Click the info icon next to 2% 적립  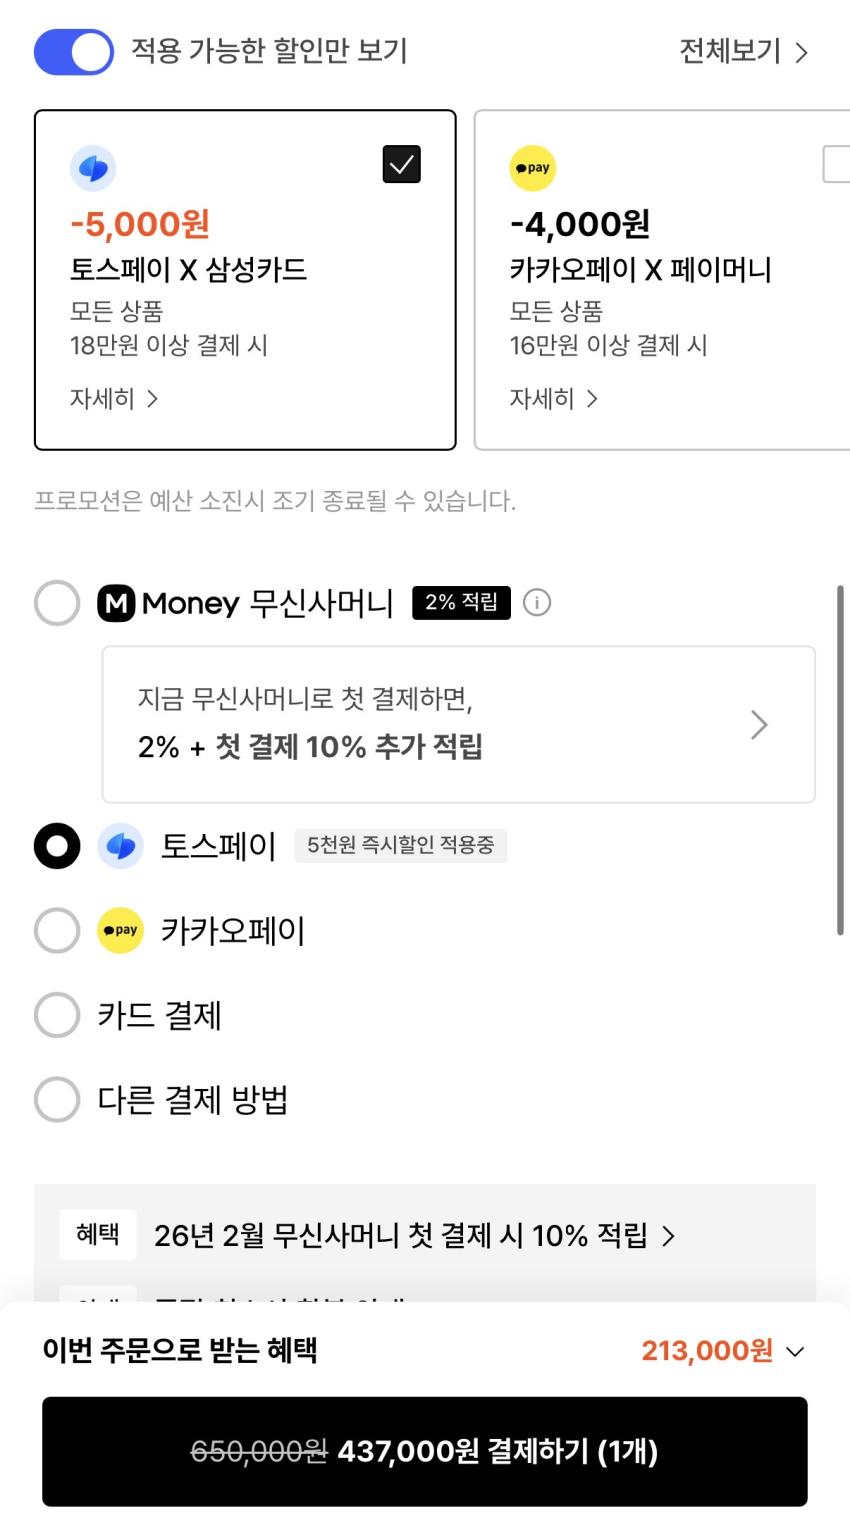click(537, 603)
